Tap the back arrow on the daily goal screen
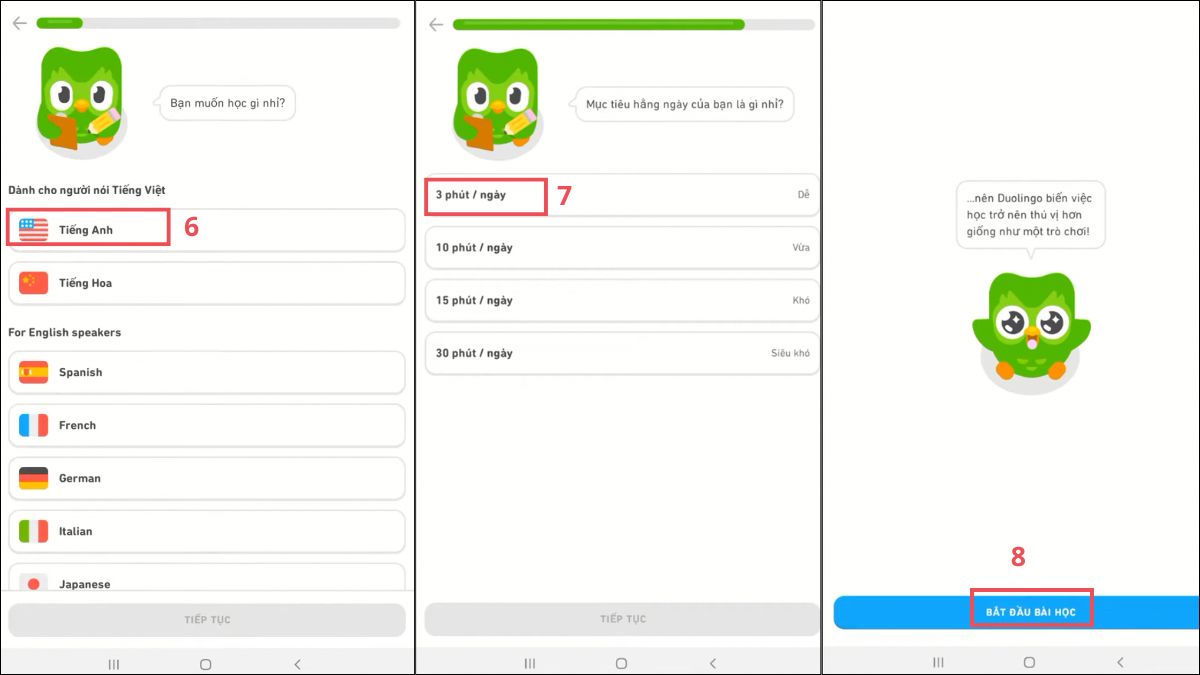 tap(435, 24)
